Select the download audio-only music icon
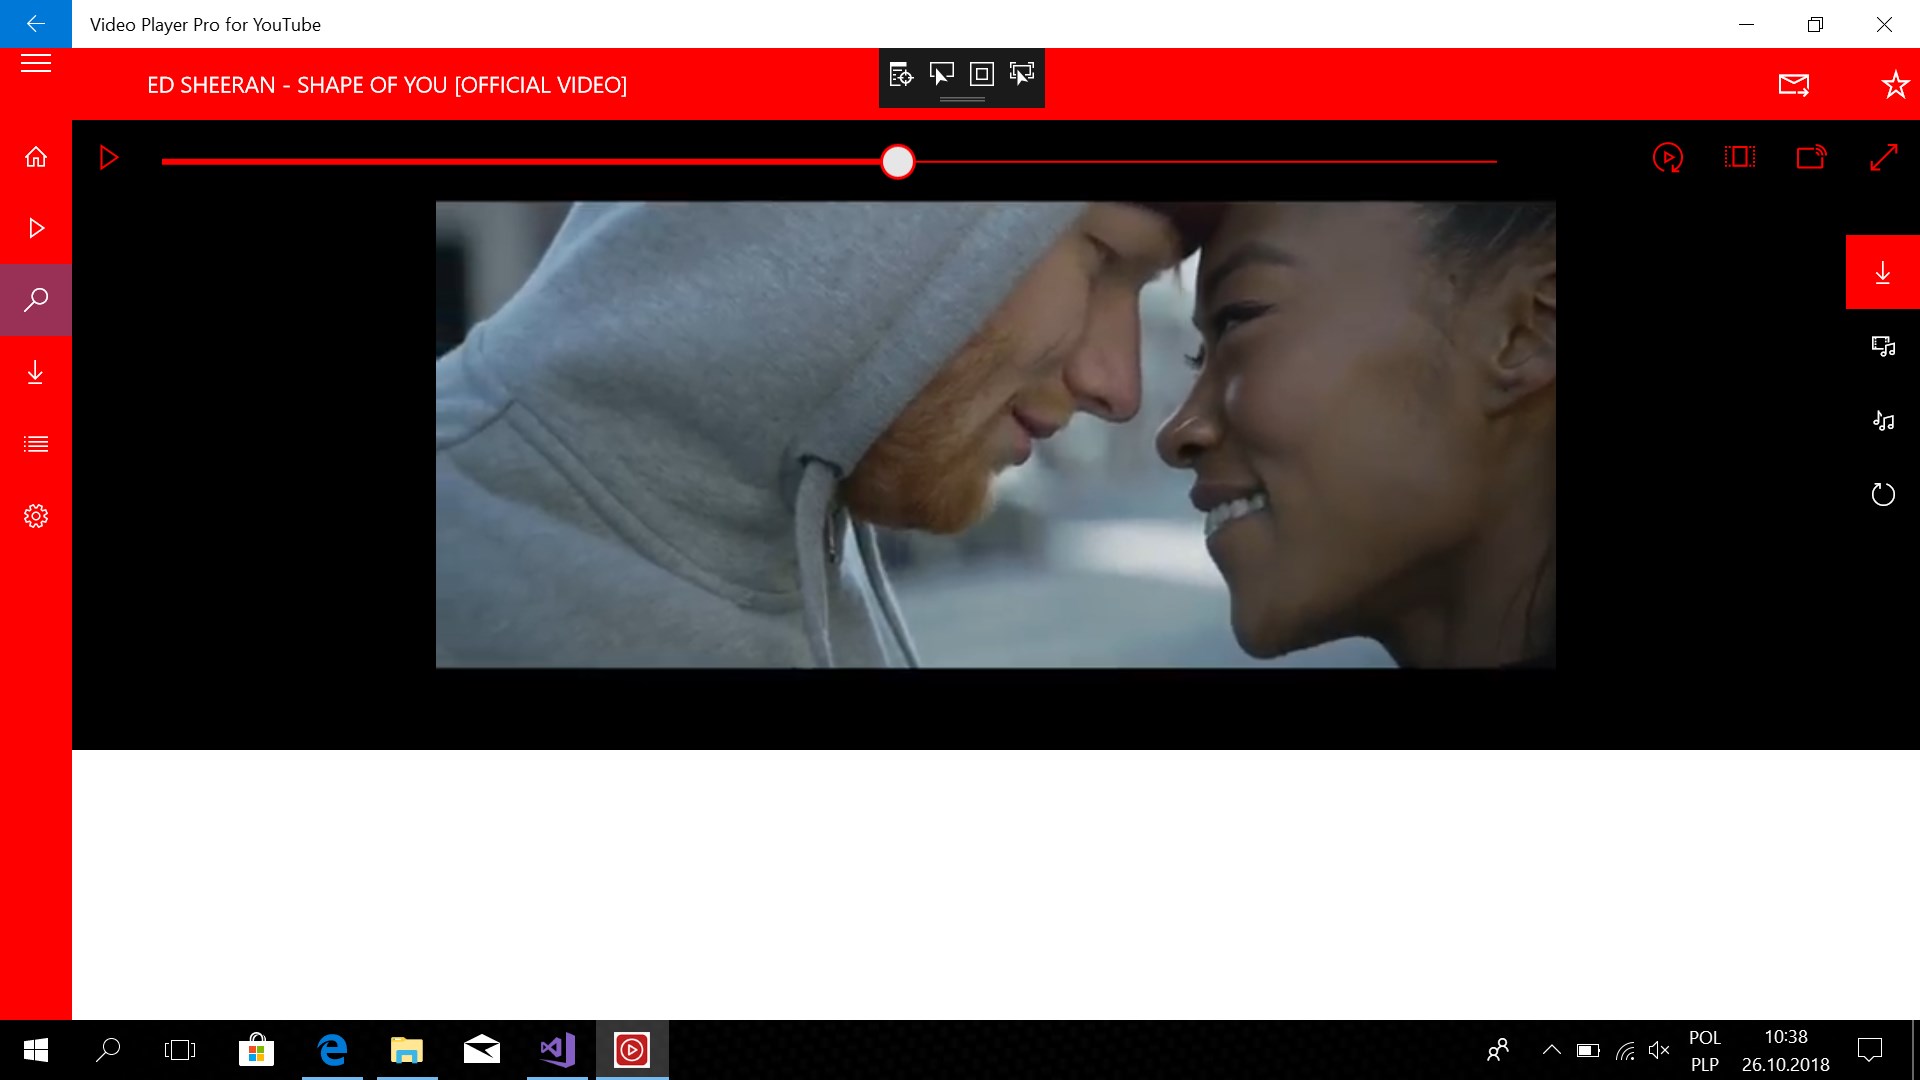 1882,421
